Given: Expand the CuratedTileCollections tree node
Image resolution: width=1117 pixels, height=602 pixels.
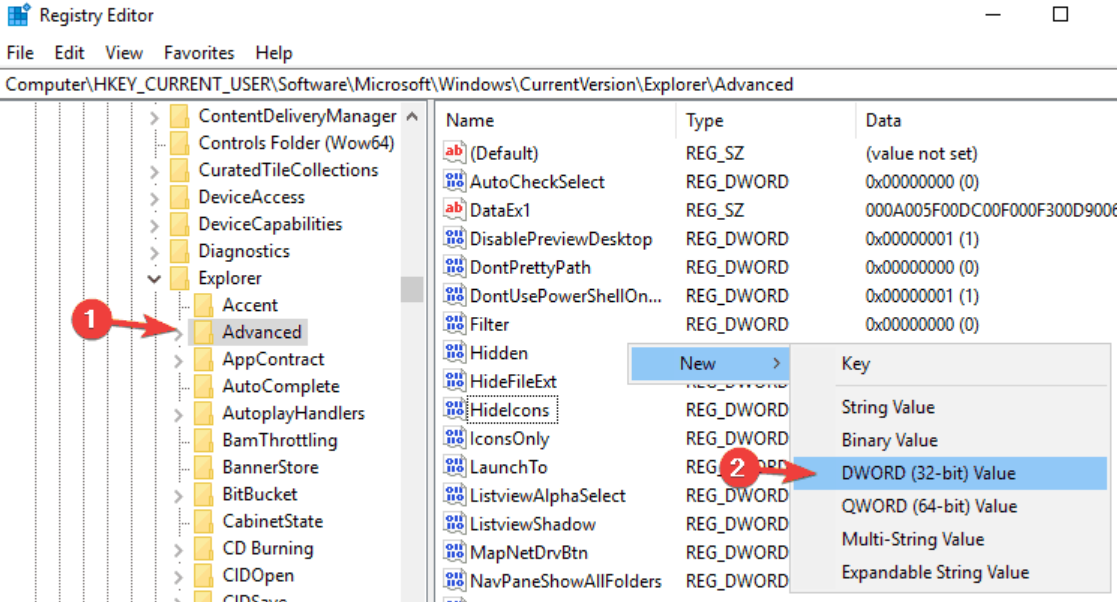Looking at the screenshot, I should click(155, 171).
